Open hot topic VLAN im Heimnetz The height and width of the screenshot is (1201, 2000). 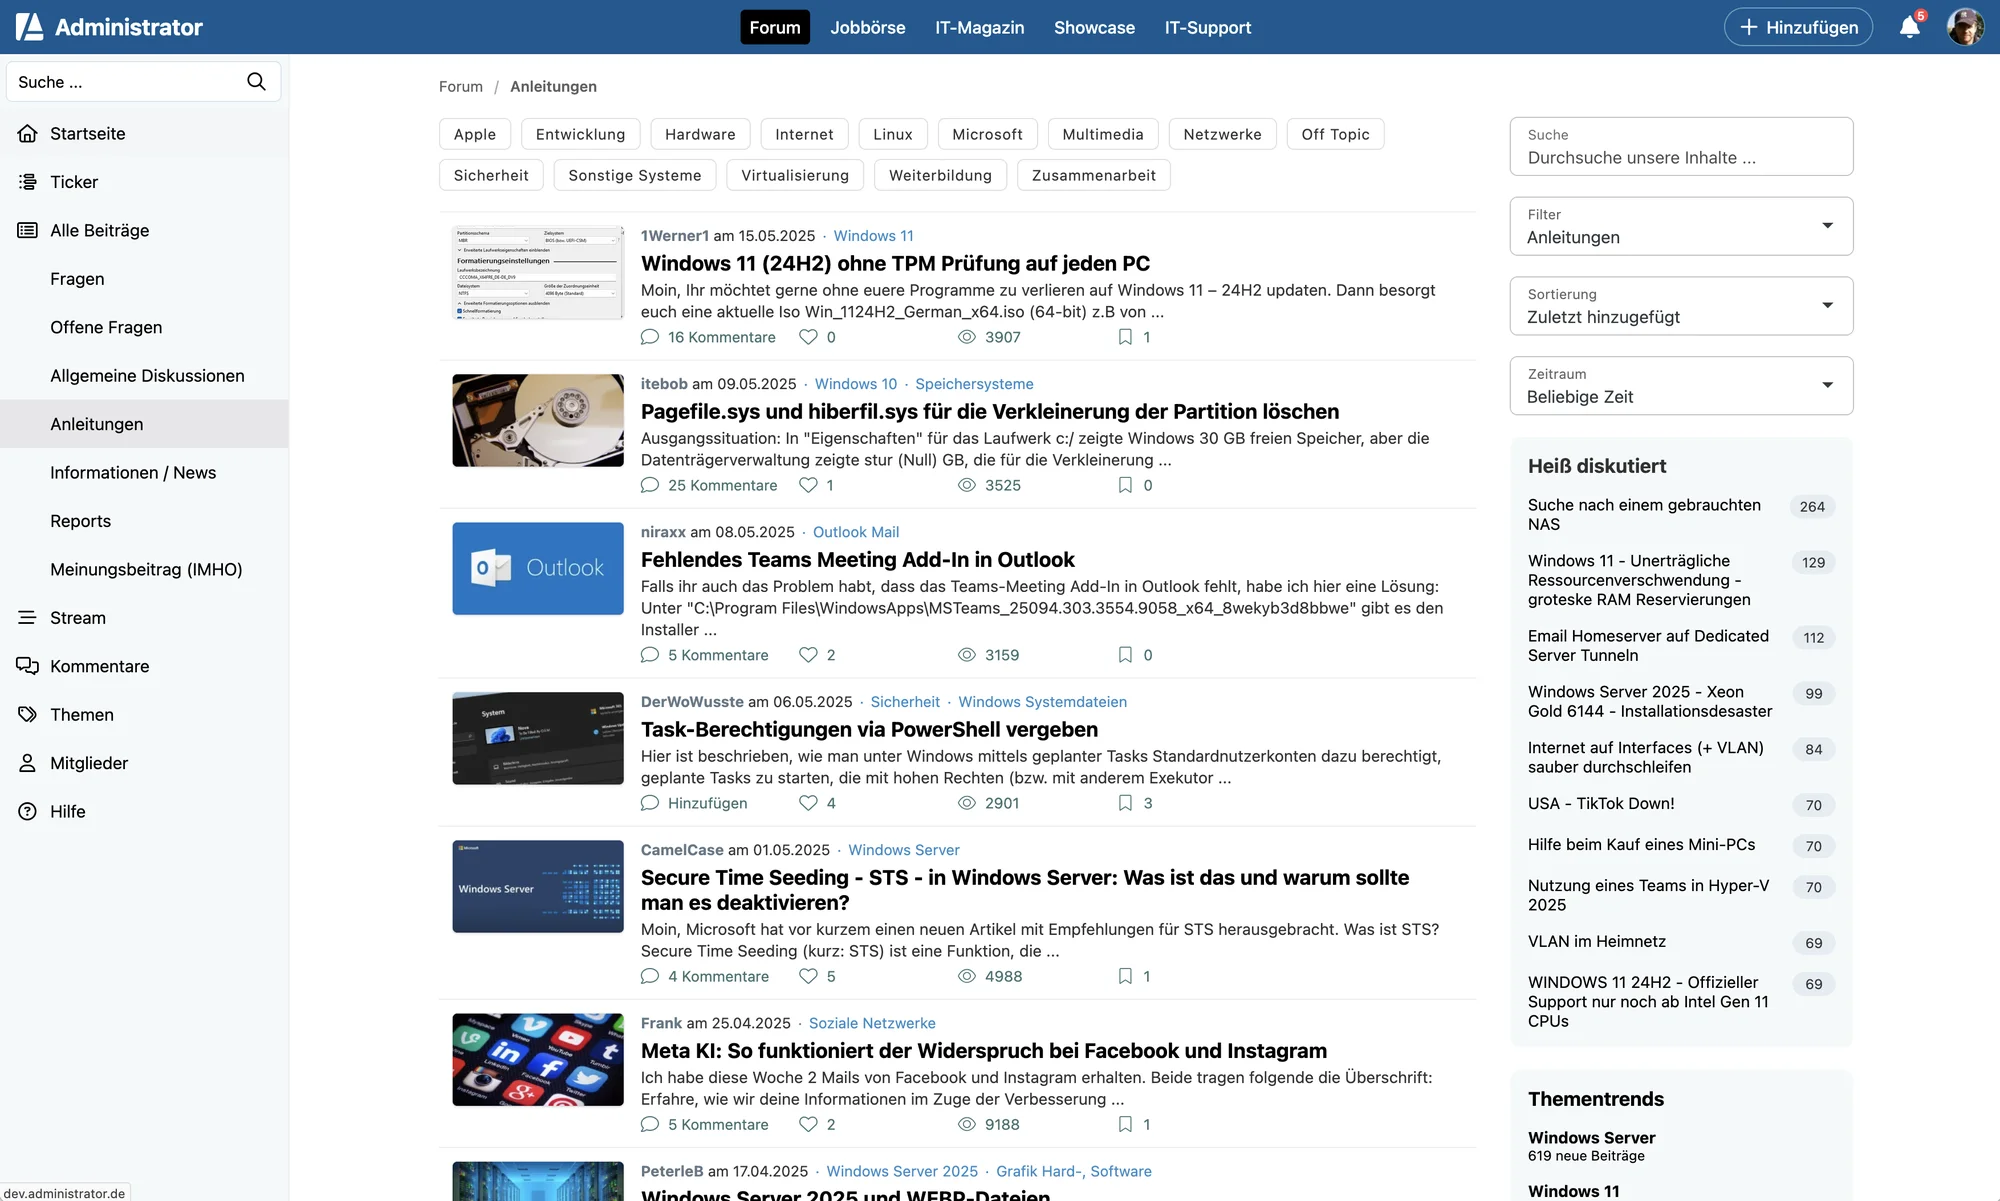(1597, 942)
